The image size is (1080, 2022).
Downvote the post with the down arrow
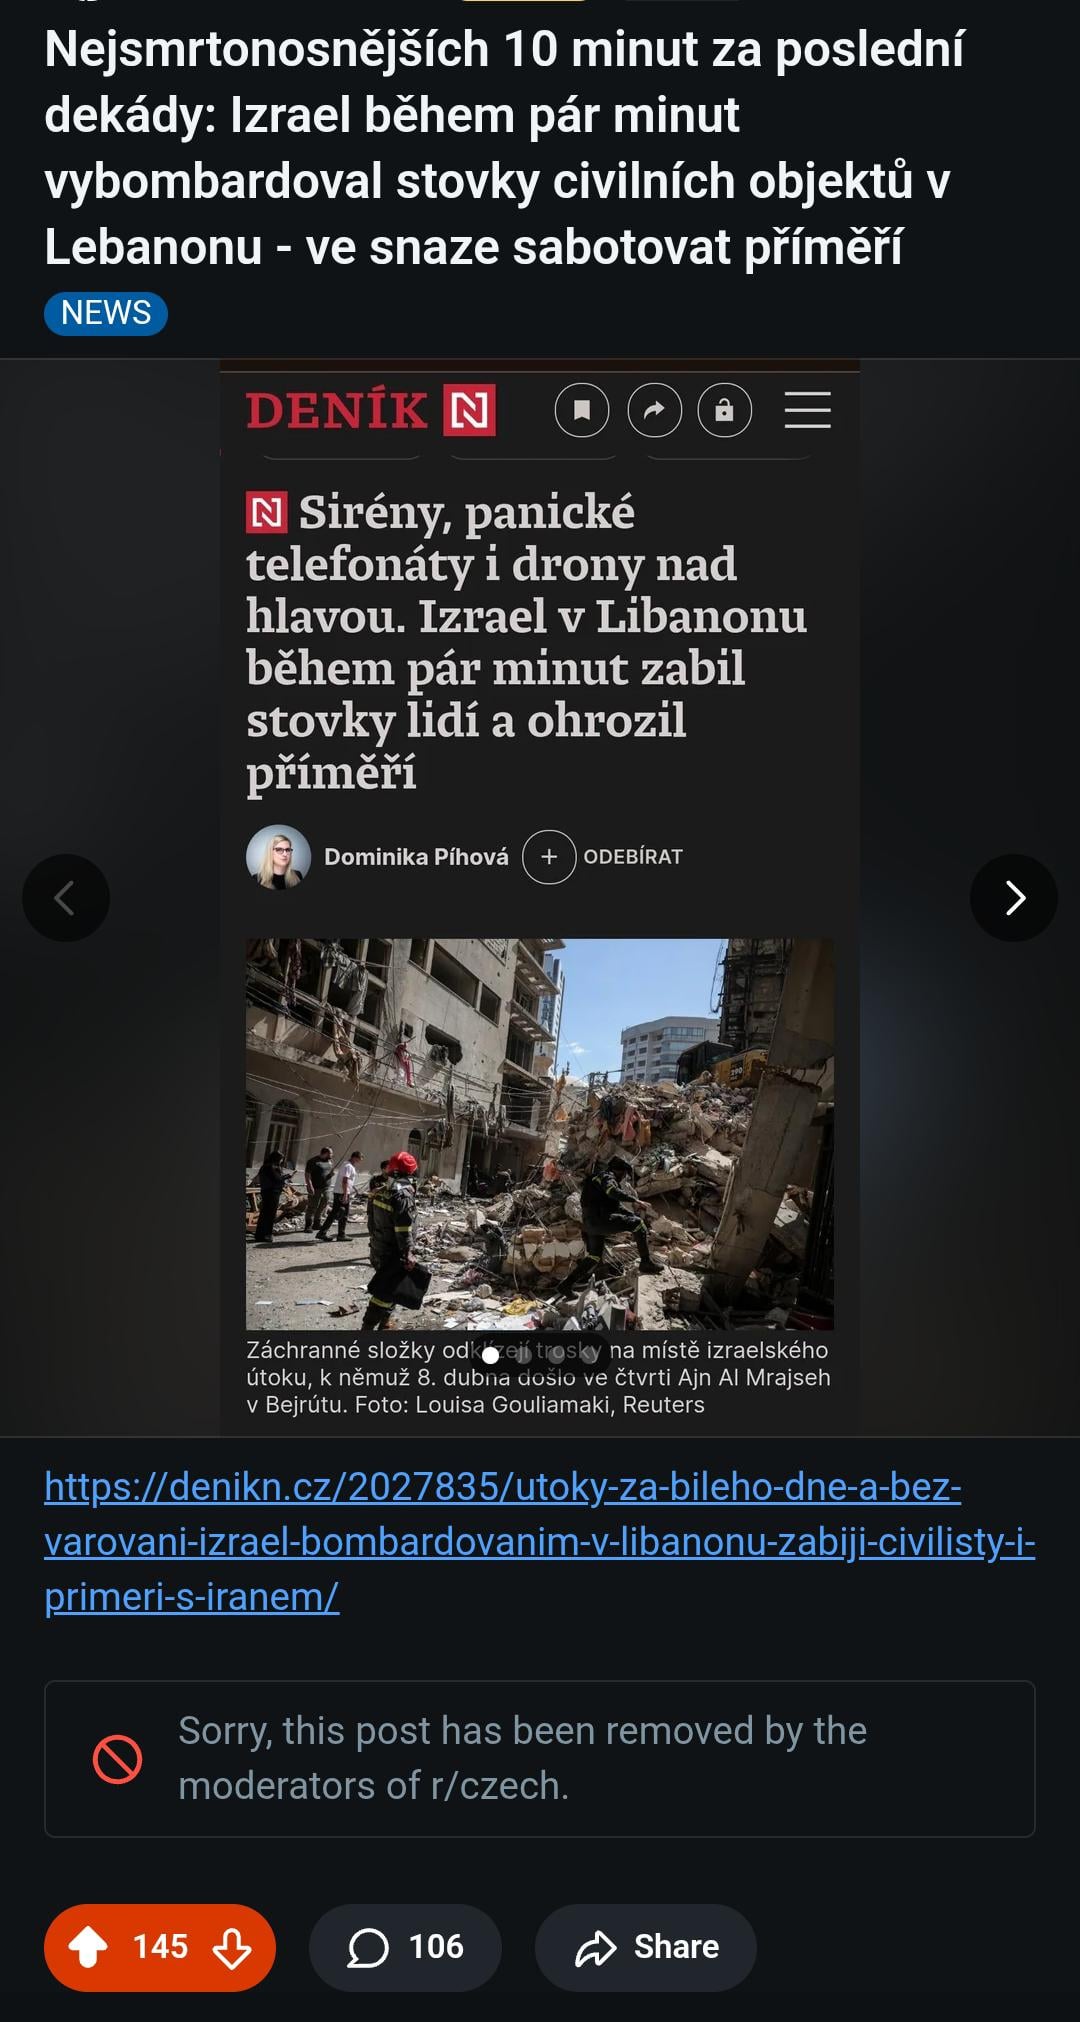coord(232,1947)
